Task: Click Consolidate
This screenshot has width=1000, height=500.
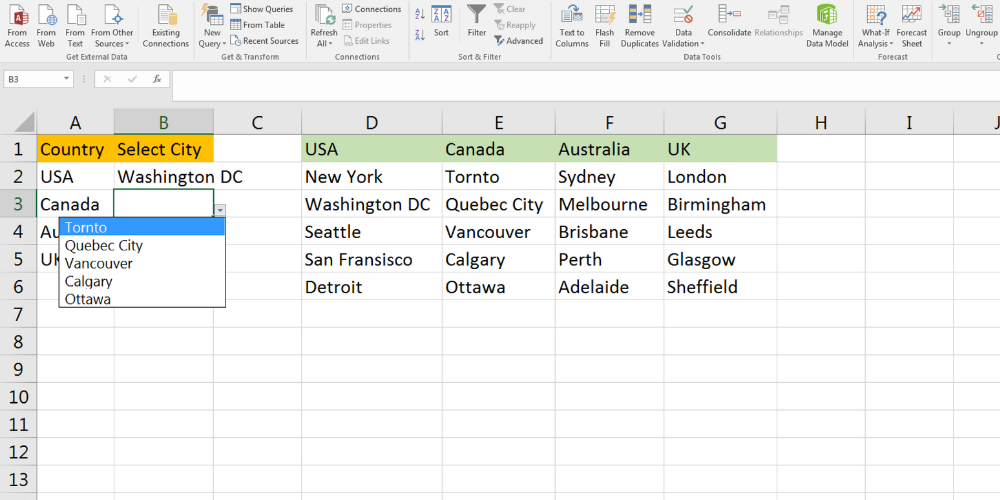Action: (x=730, y=20)
